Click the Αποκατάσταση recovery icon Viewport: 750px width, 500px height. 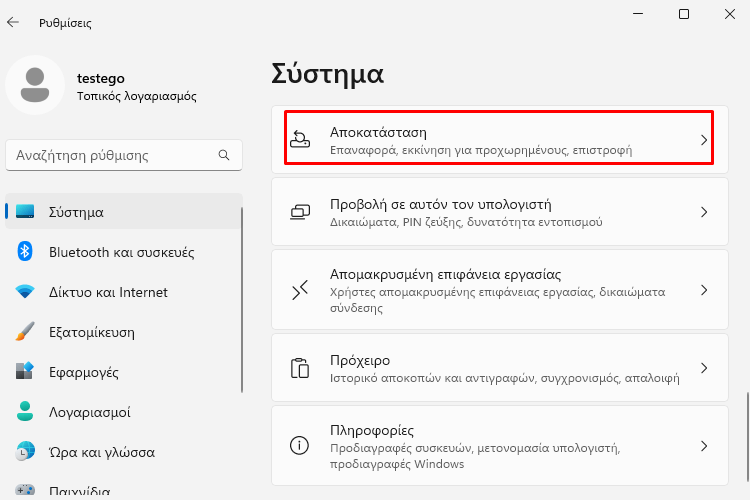coord(300,139)
